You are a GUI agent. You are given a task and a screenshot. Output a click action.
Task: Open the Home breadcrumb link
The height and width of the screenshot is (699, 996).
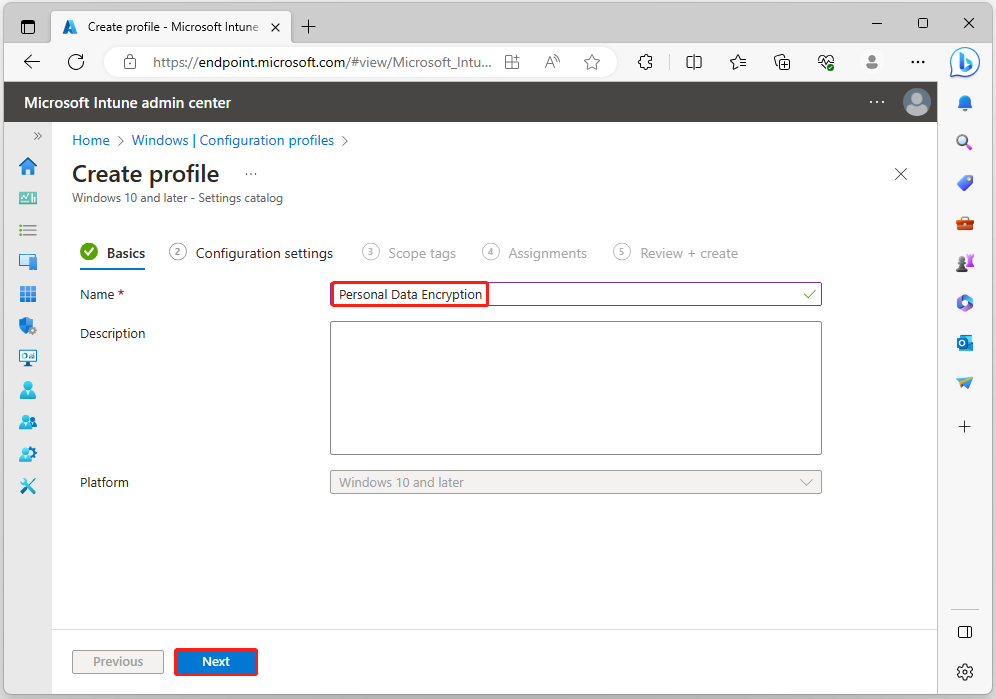tap(90, 140)
